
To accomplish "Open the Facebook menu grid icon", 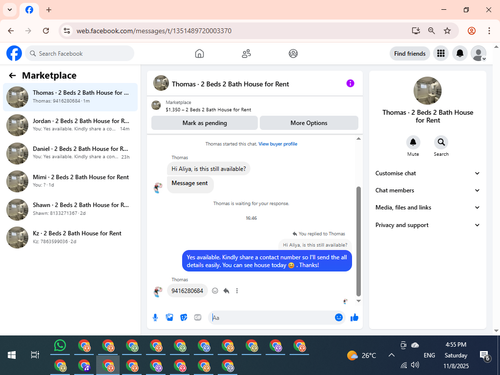I will pyautogui.click(x=441, y=53).
